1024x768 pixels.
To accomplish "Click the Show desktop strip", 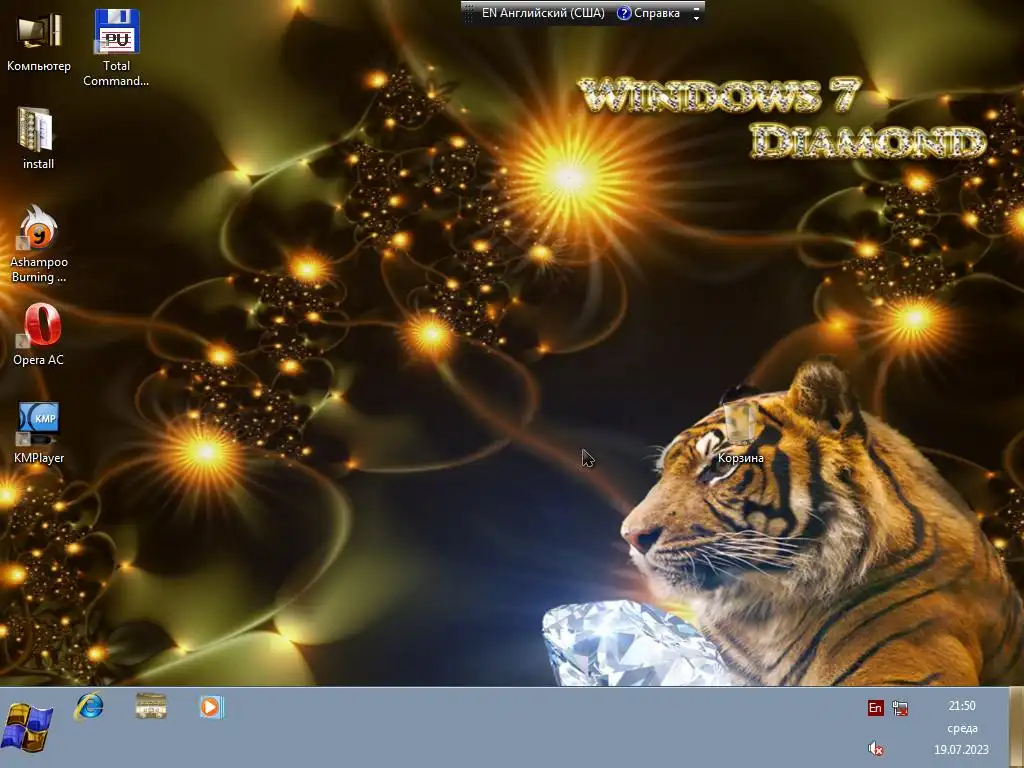I will (1017, 728).
